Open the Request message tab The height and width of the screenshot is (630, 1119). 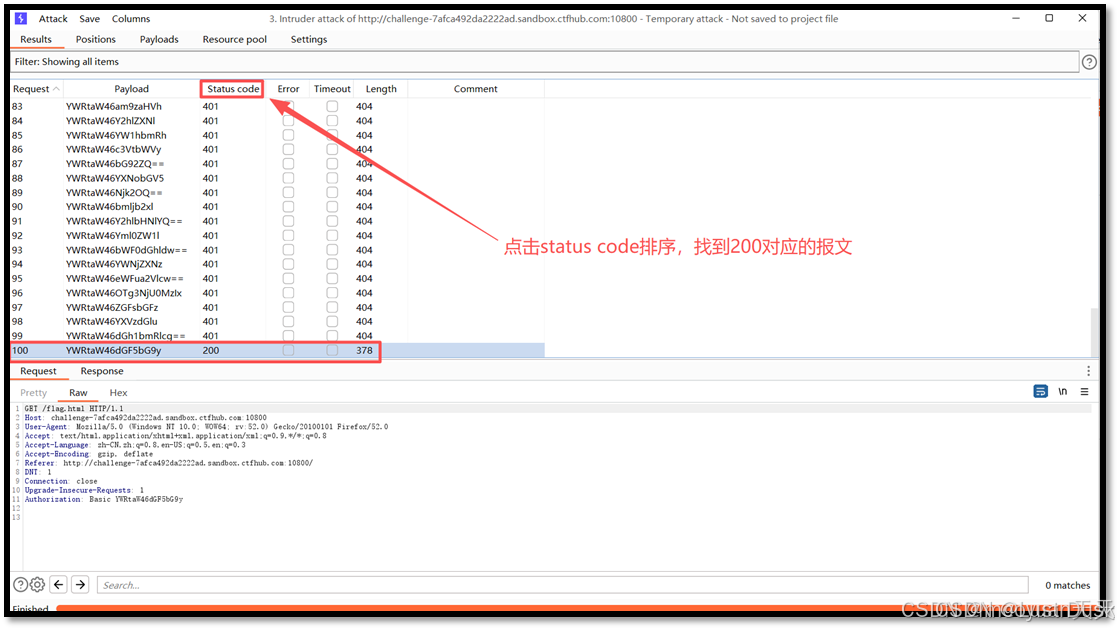tap(38, 371)
